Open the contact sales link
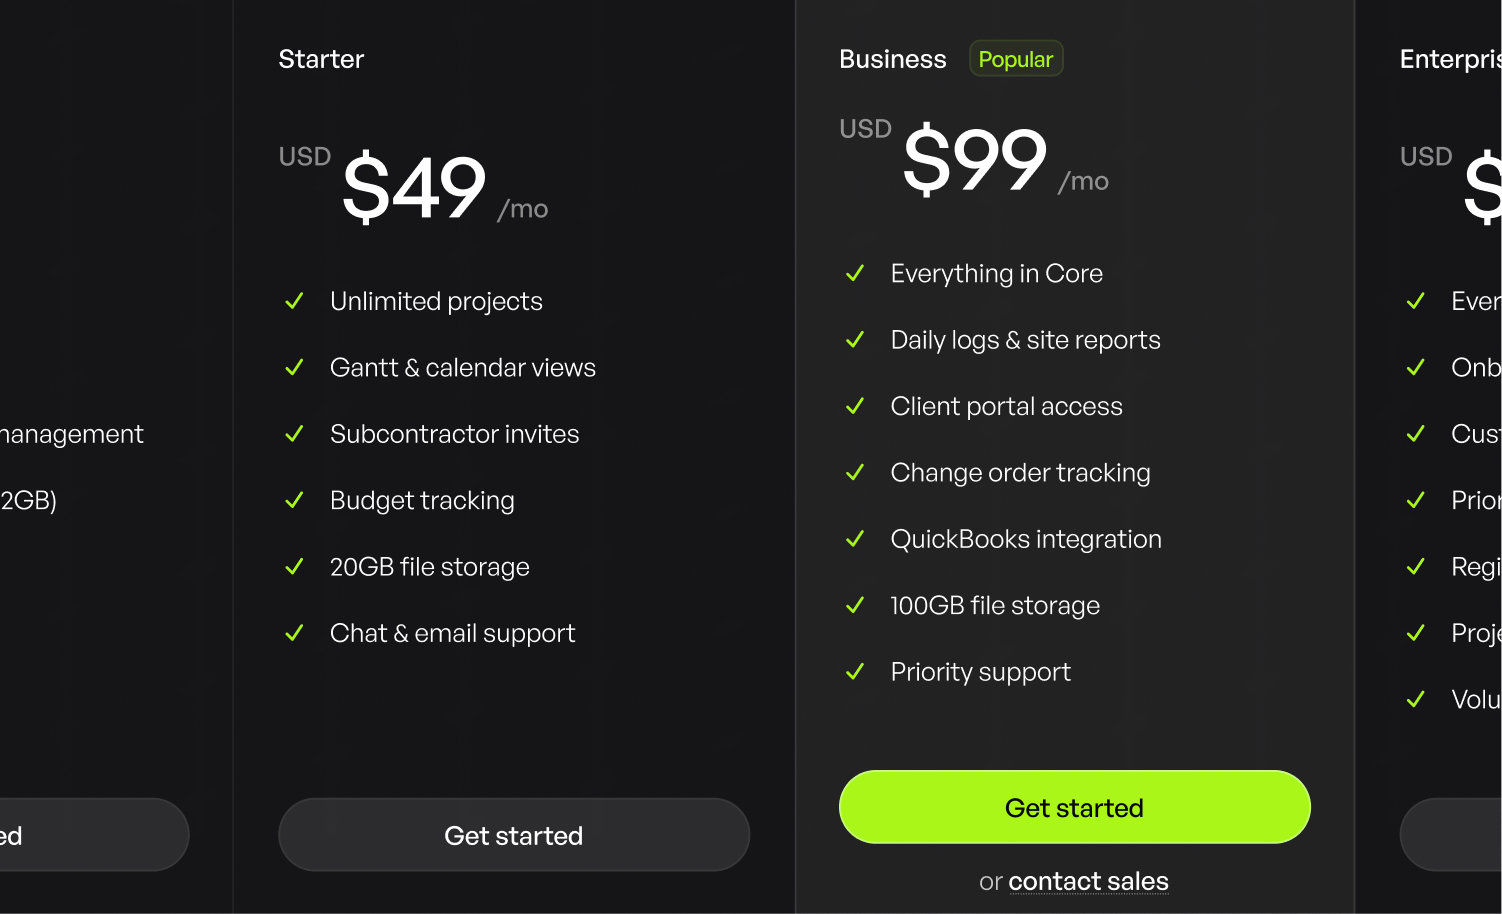 tap(1088, 881)
